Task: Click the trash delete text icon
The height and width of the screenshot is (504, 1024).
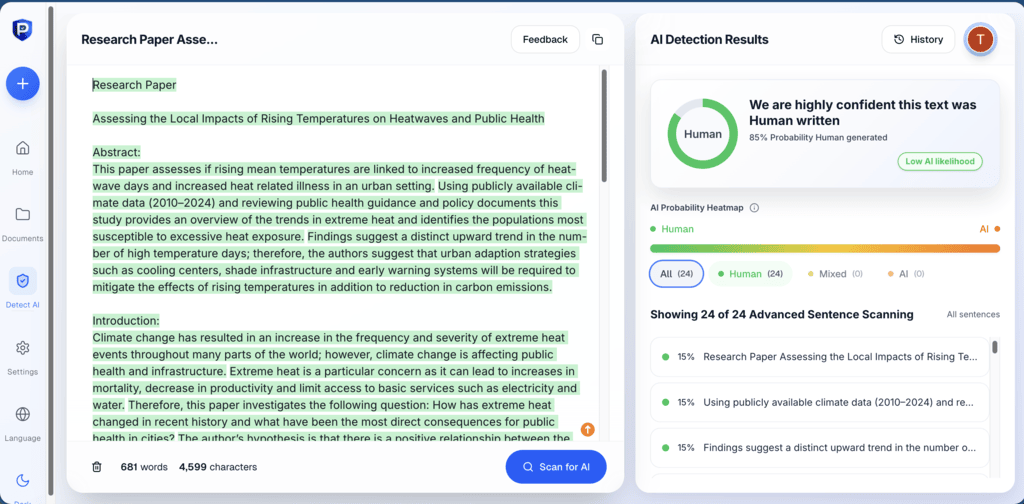Action: [x=97, y=467]
